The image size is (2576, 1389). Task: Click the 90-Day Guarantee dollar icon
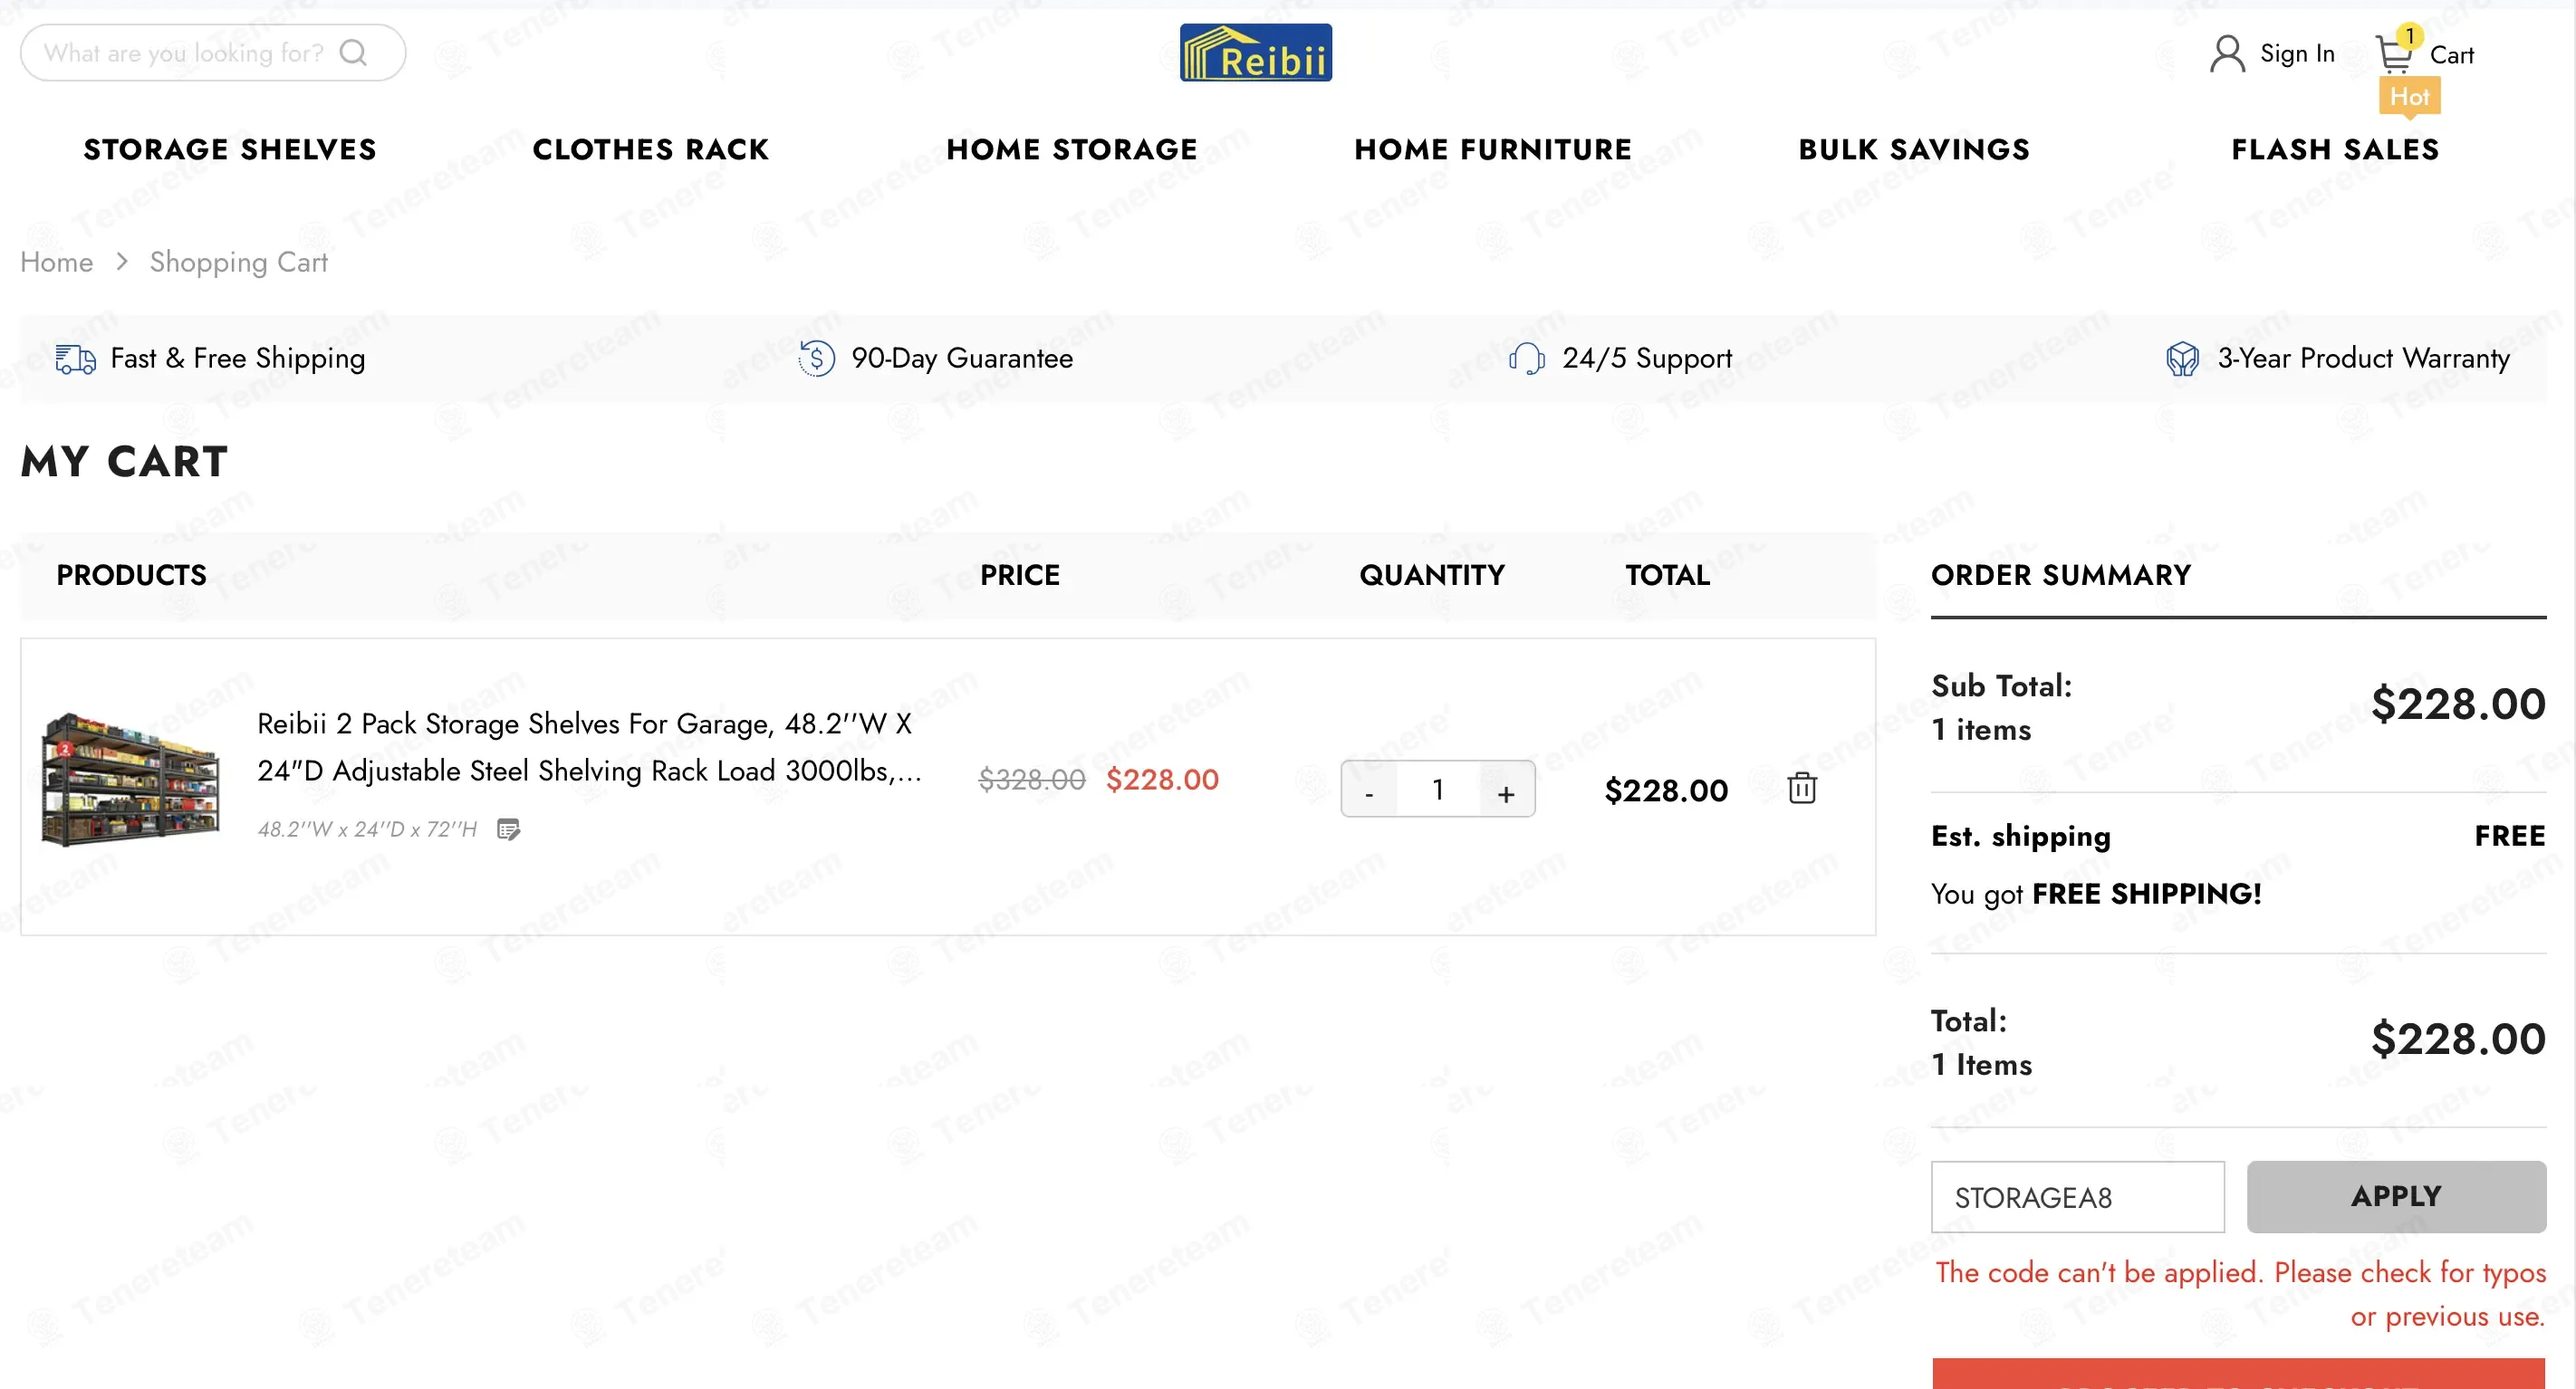(x=816, y=358)
